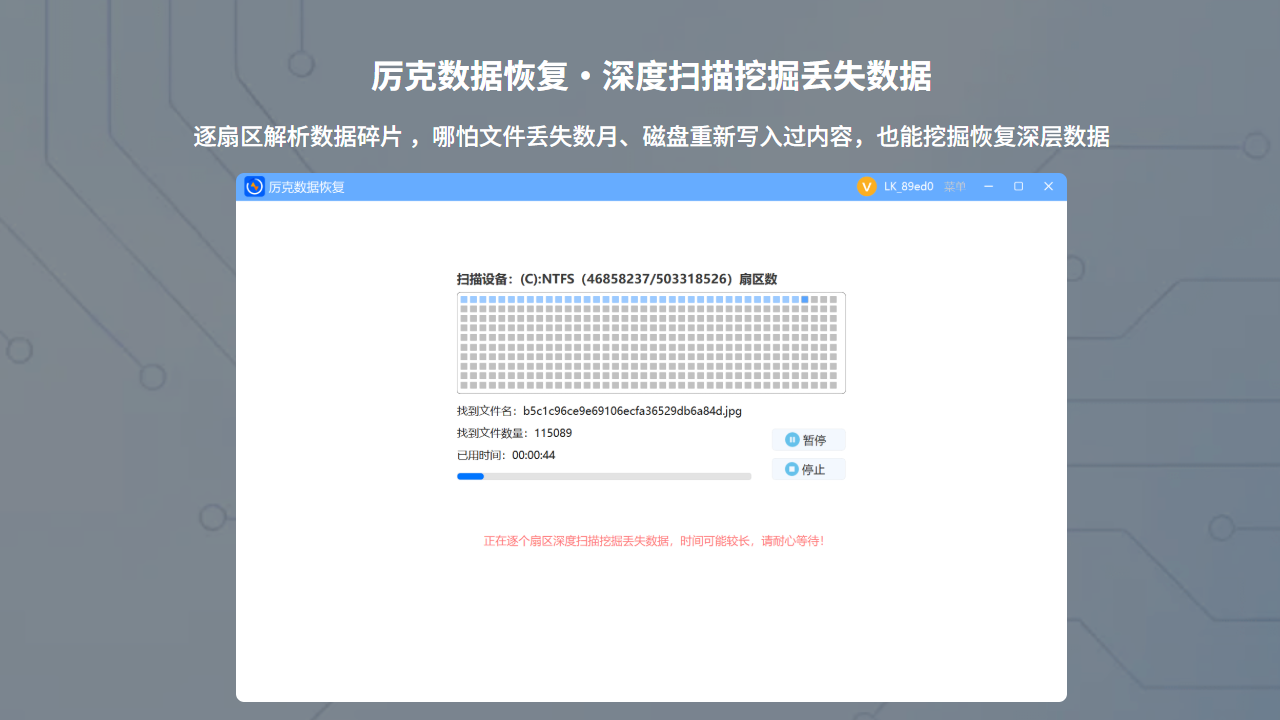1280x720 pixels.
Task: Click a blue scanned sector block in the grid
Action: tap(600, 300)
